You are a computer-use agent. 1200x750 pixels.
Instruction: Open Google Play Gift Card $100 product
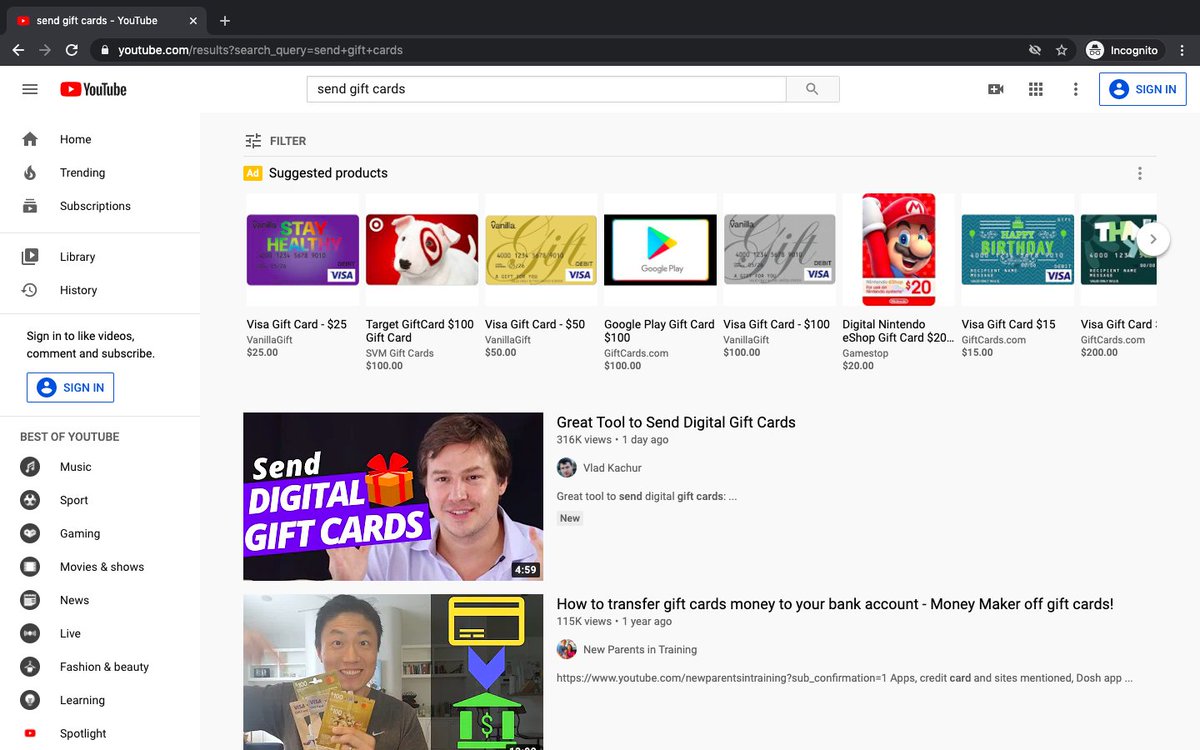[661, 250]
